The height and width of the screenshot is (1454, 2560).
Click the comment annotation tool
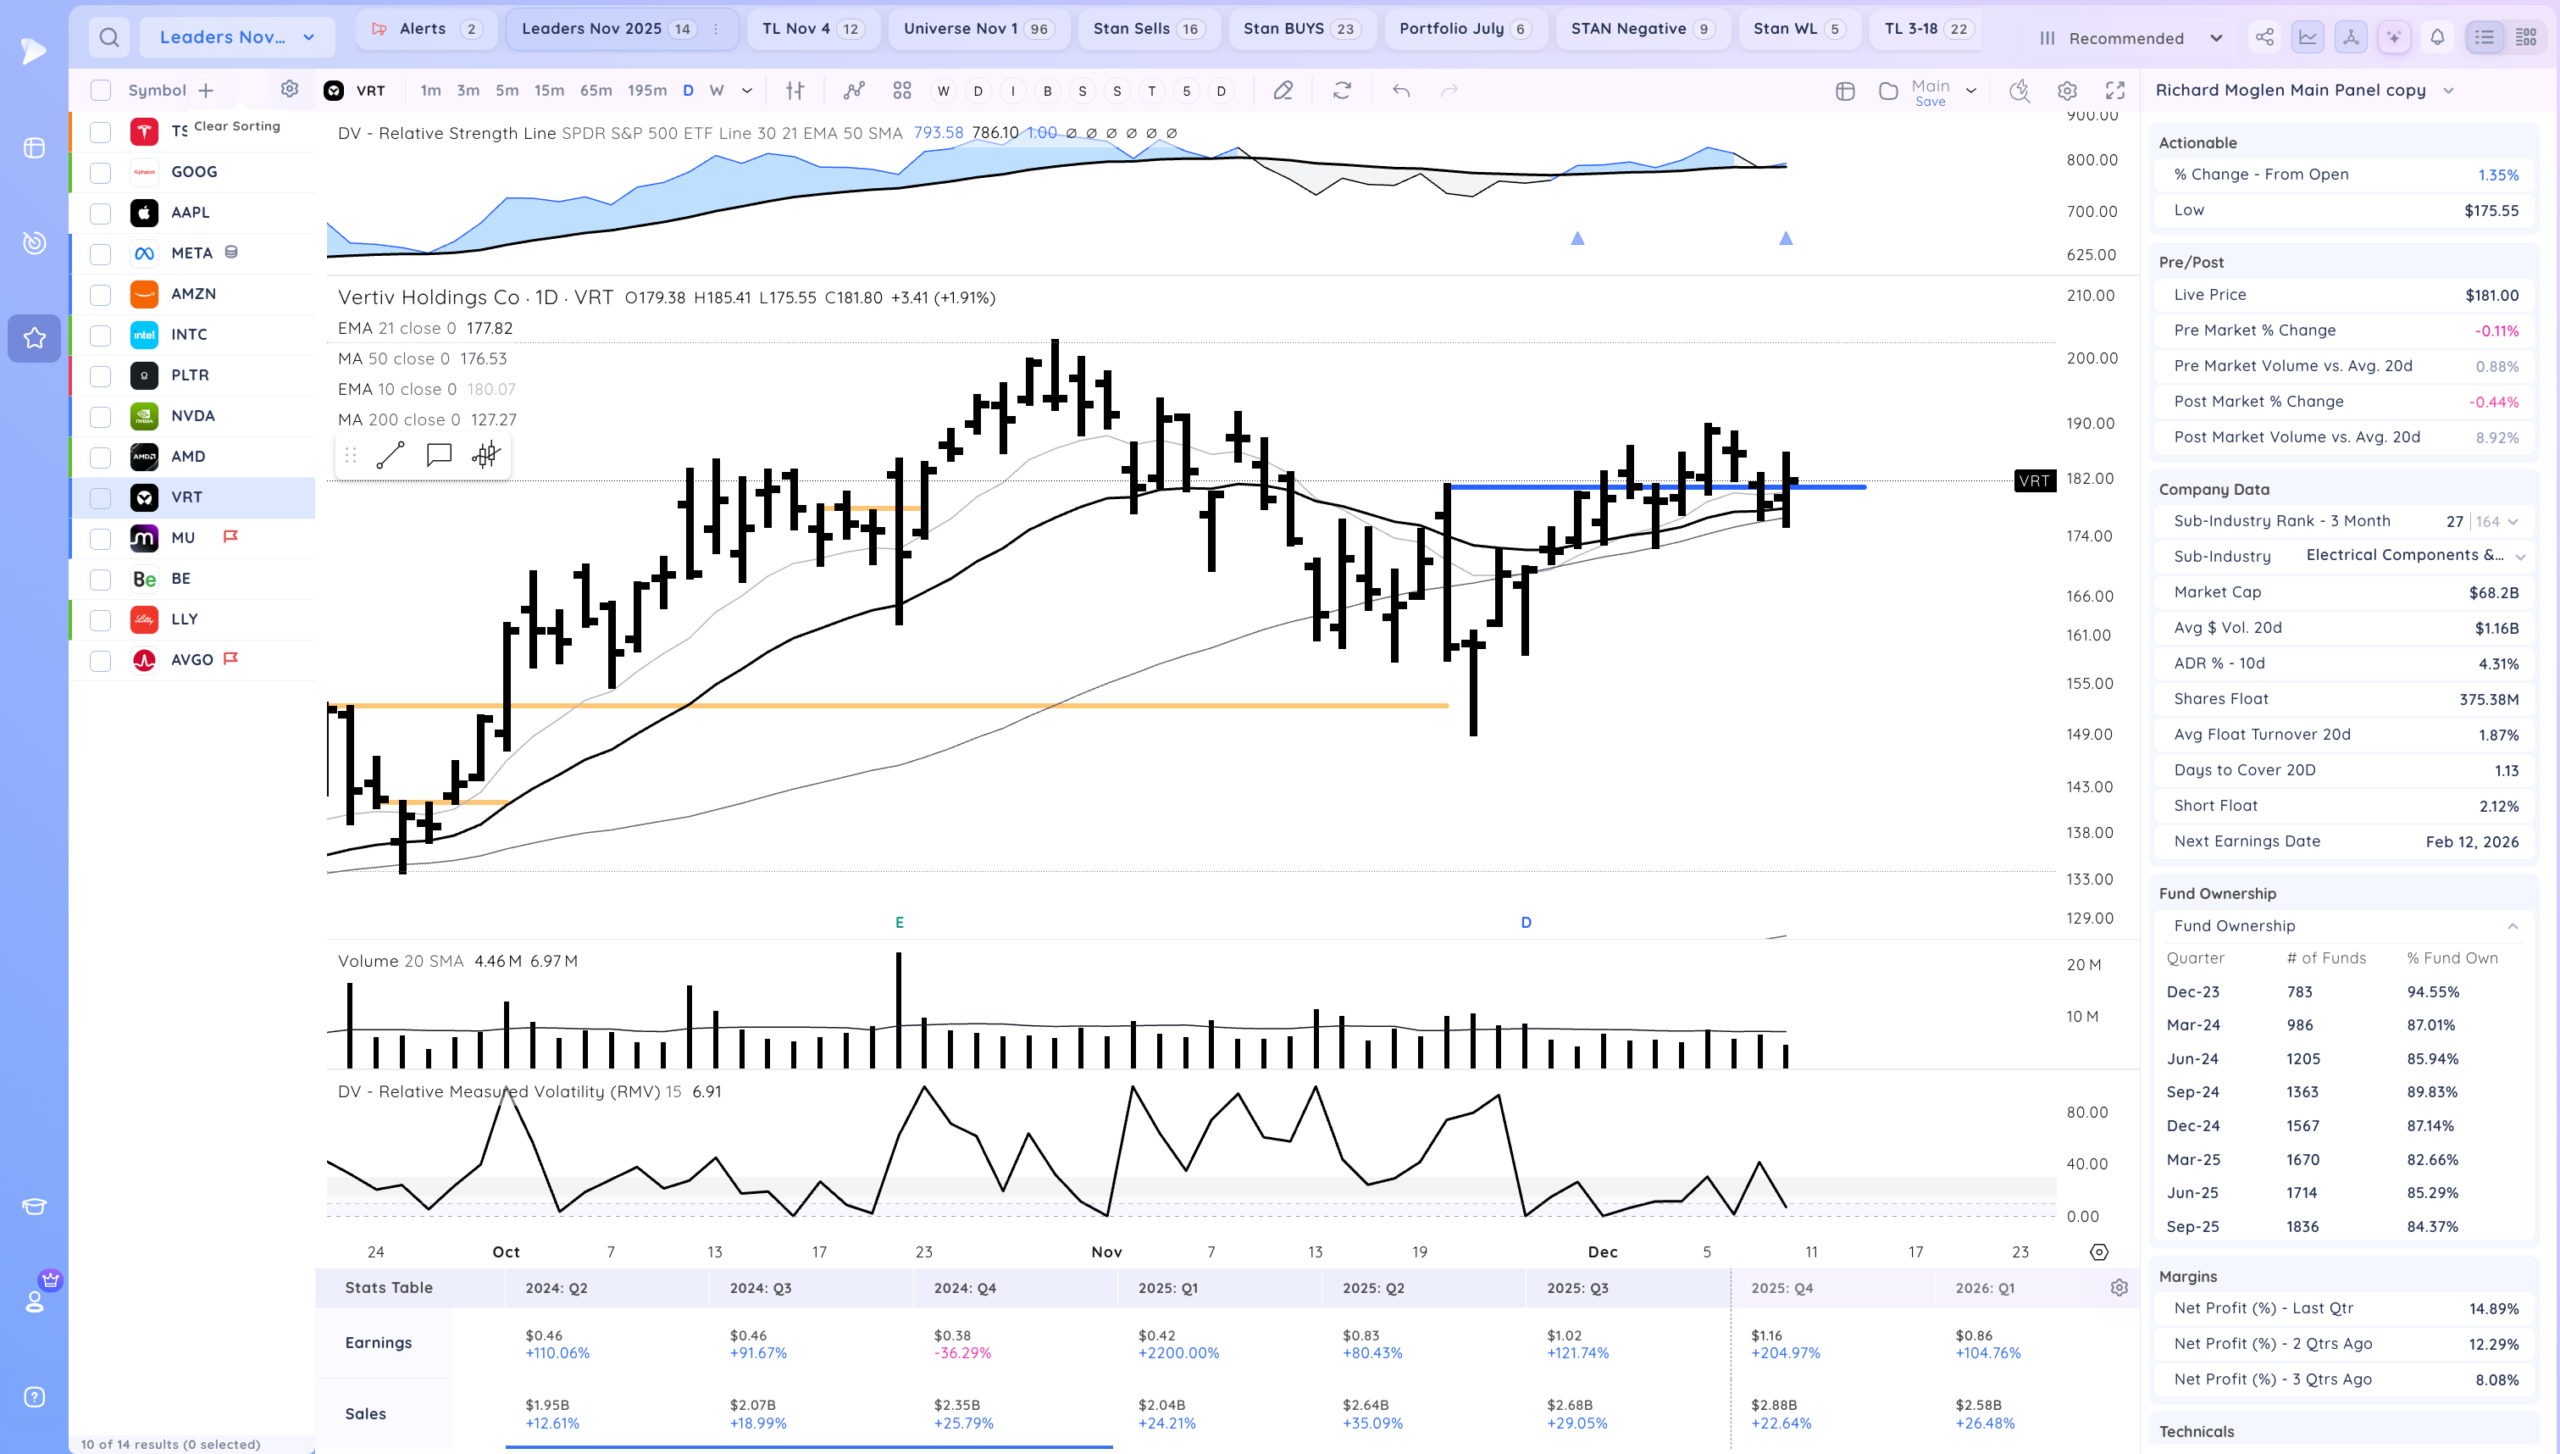pyautogui.click(x=438, y=456)
